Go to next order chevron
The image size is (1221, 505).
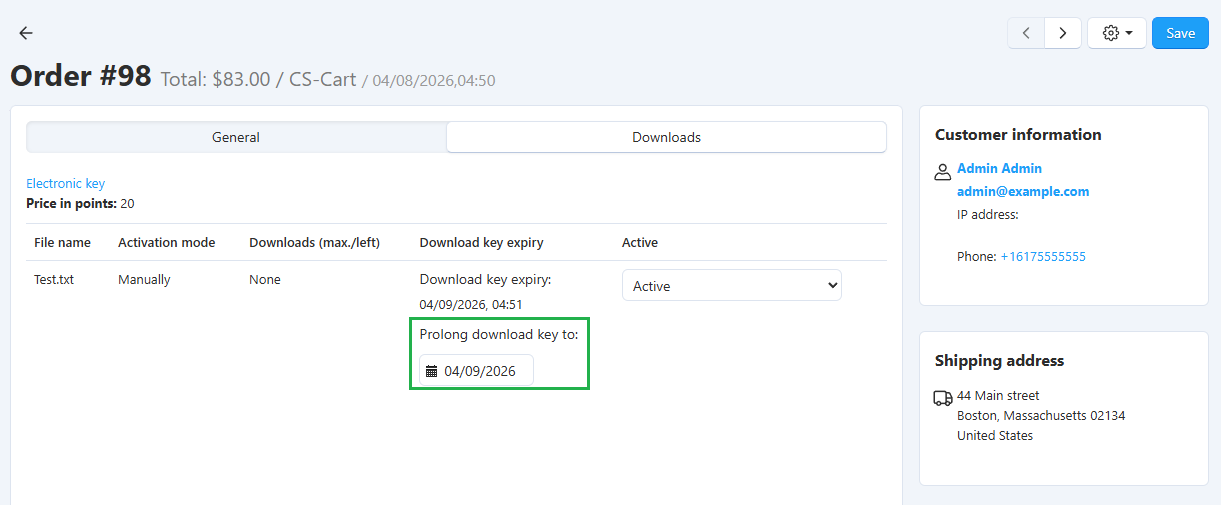point(1063,33)
